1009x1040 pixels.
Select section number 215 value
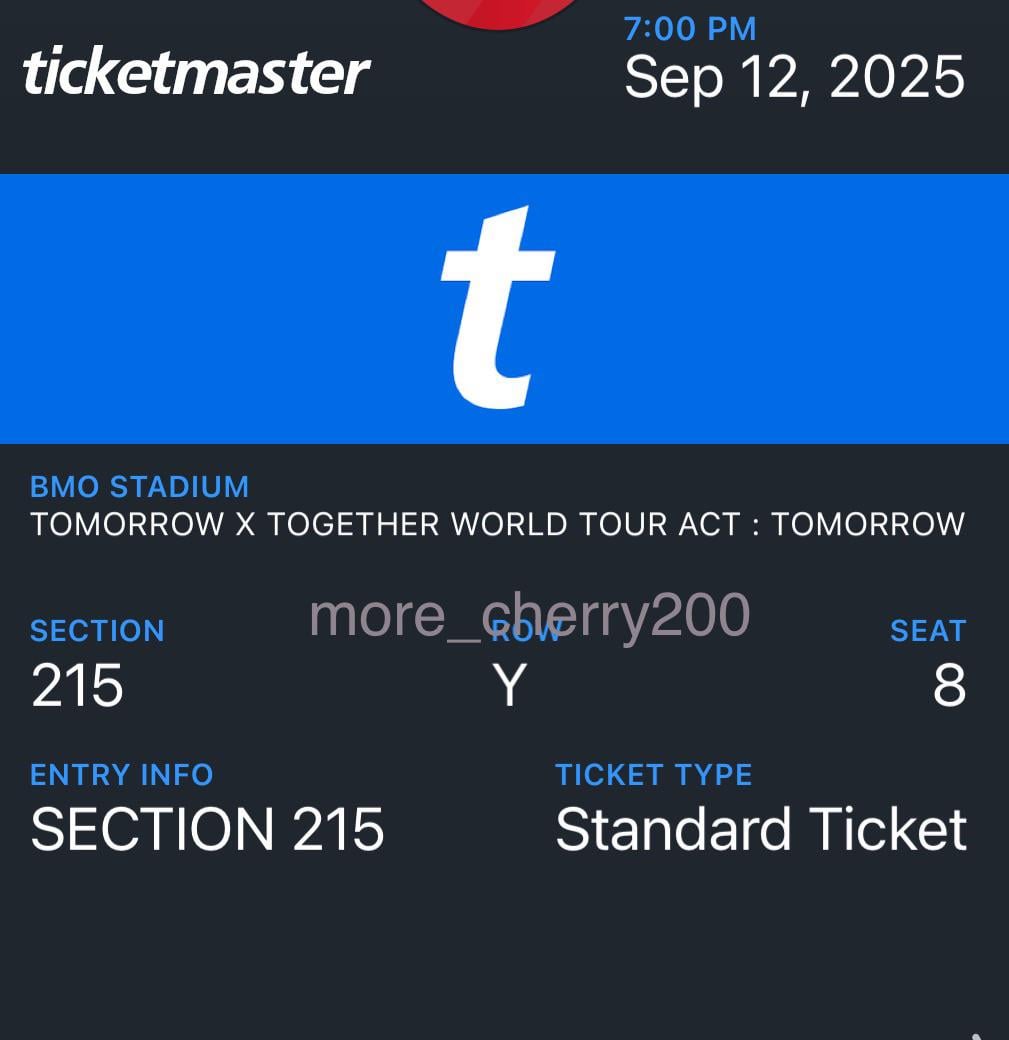point(77,686)
